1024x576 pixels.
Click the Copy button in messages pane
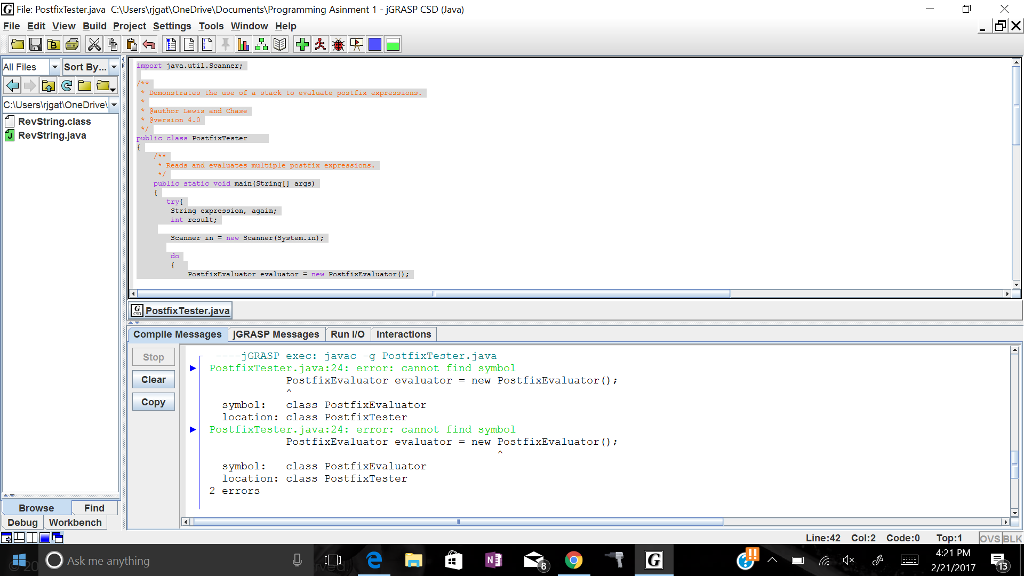[153, 402]
